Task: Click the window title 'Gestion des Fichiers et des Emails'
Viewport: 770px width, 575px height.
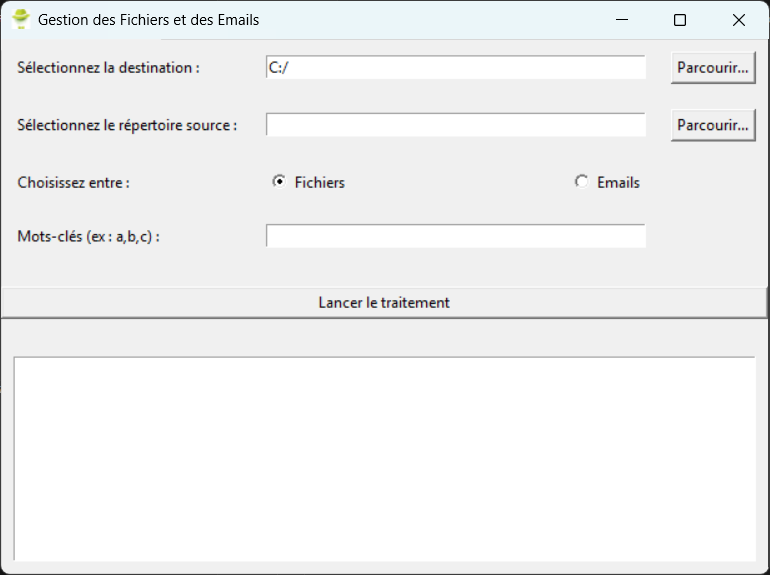Action: click(x=148, y=20)
